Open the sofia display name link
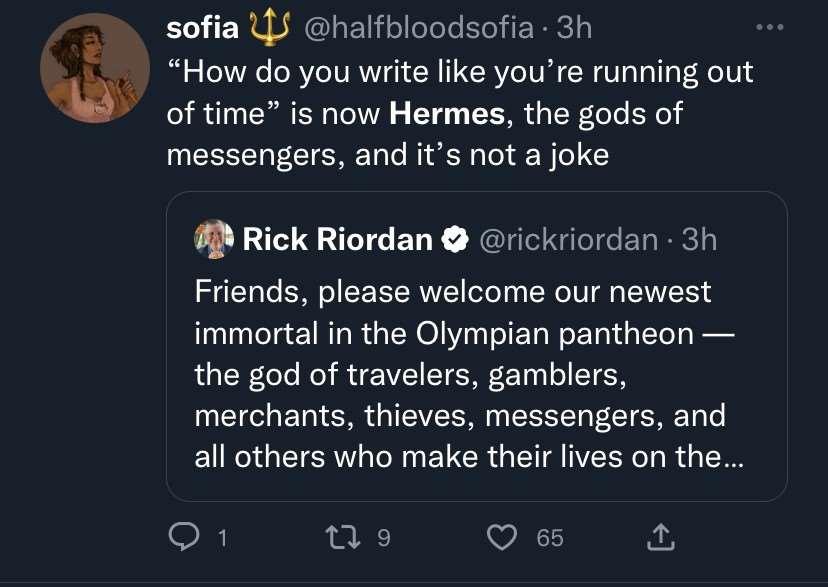The height and width of the screenshot is (587, 828). click(x=202, y=28)
